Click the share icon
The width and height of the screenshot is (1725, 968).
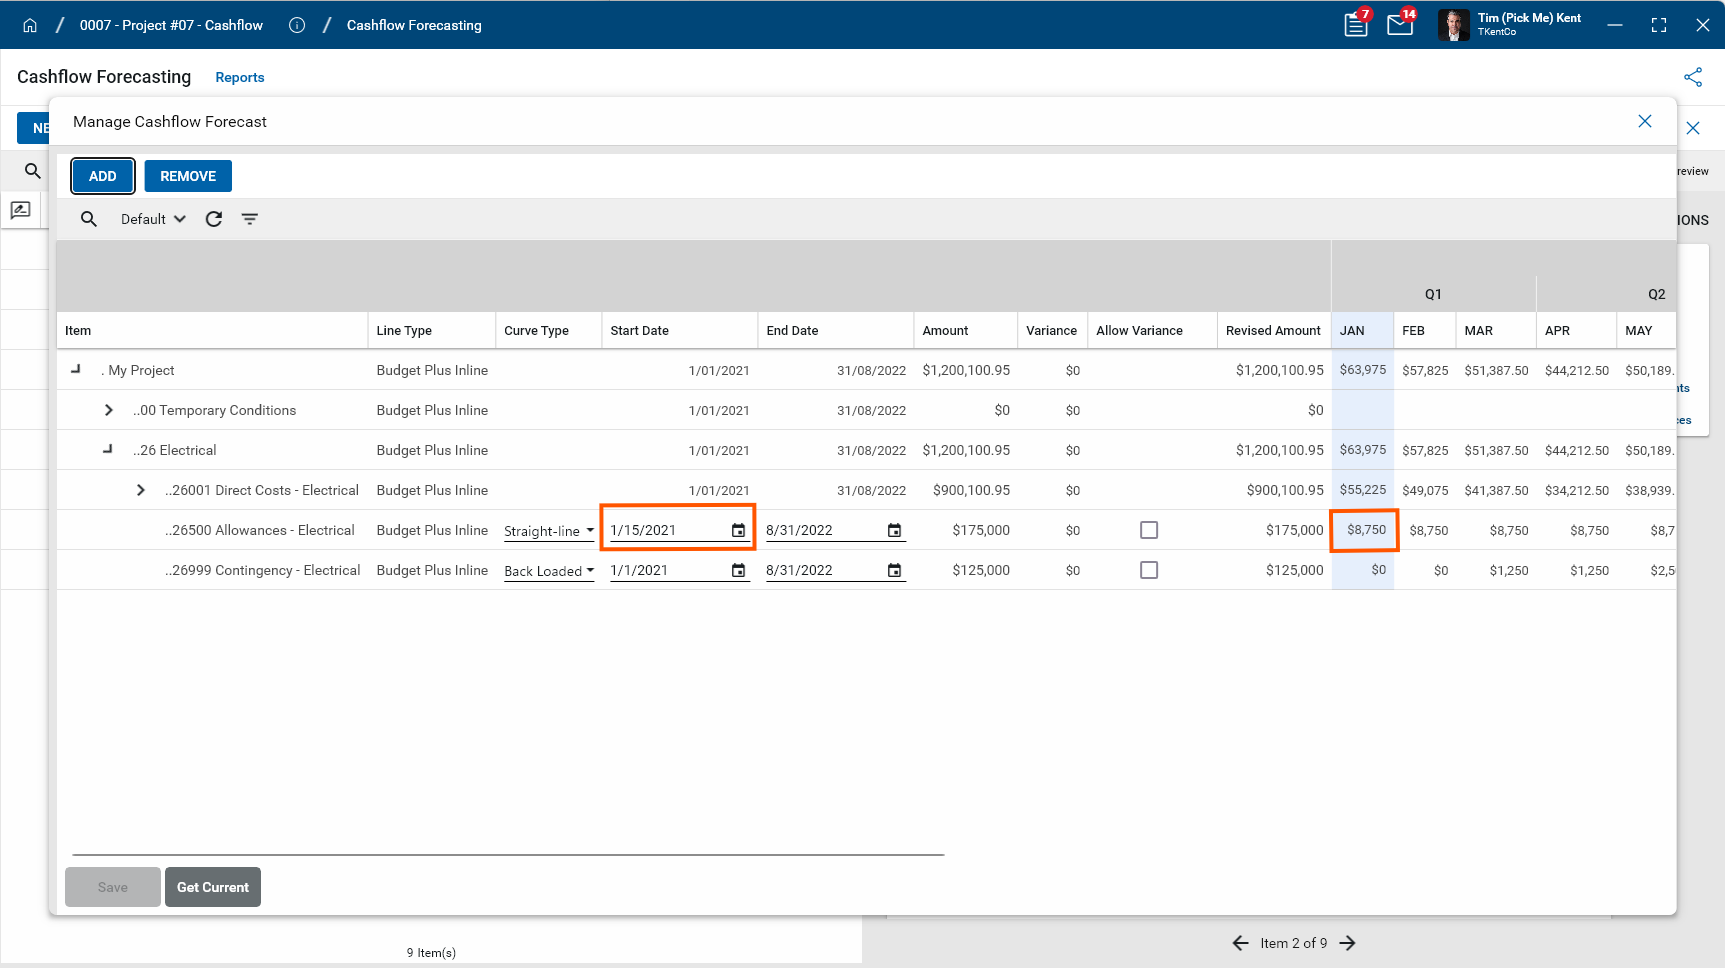1692,77
